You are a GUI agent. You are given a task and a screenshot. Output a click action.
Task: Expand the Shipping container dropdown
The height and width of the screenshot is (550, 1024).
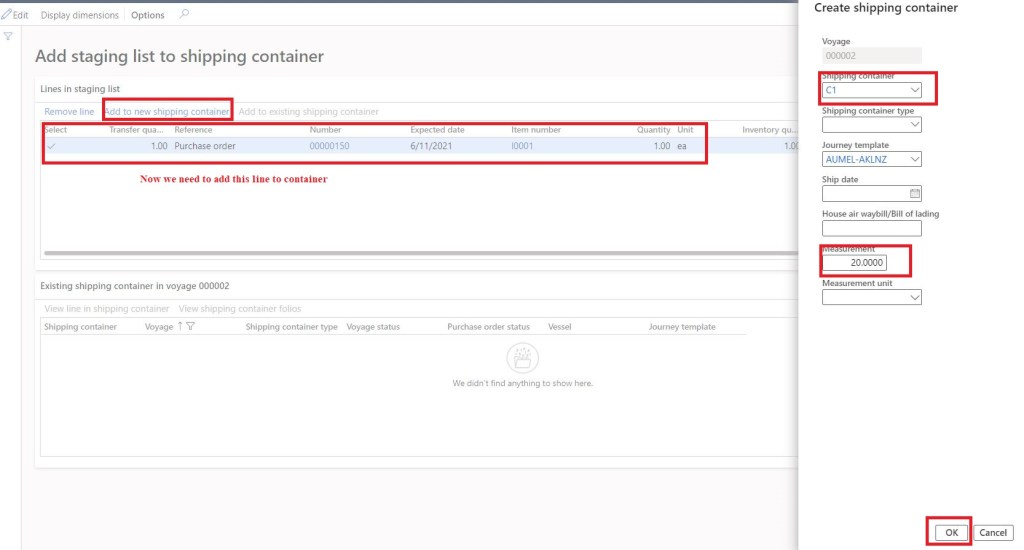(914, 90)
